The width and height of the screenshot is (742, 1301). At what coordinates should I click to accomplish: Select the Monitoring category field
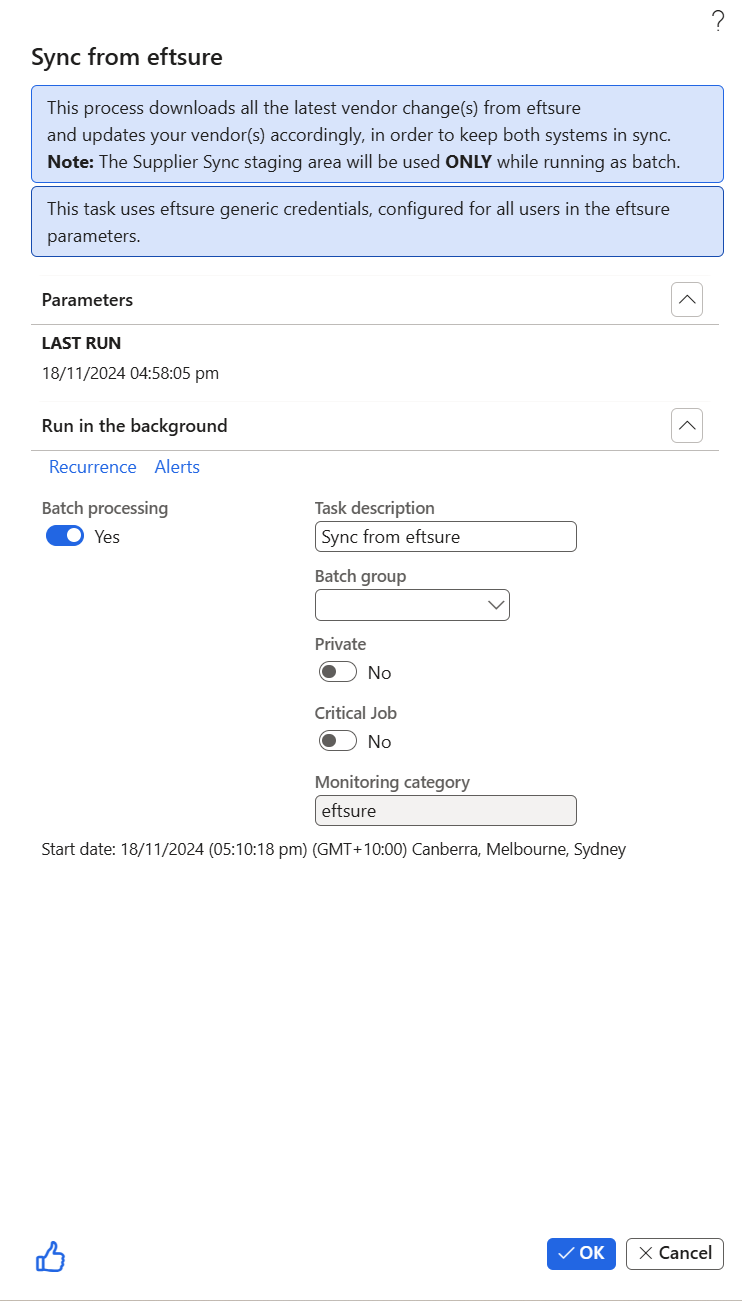446,811
